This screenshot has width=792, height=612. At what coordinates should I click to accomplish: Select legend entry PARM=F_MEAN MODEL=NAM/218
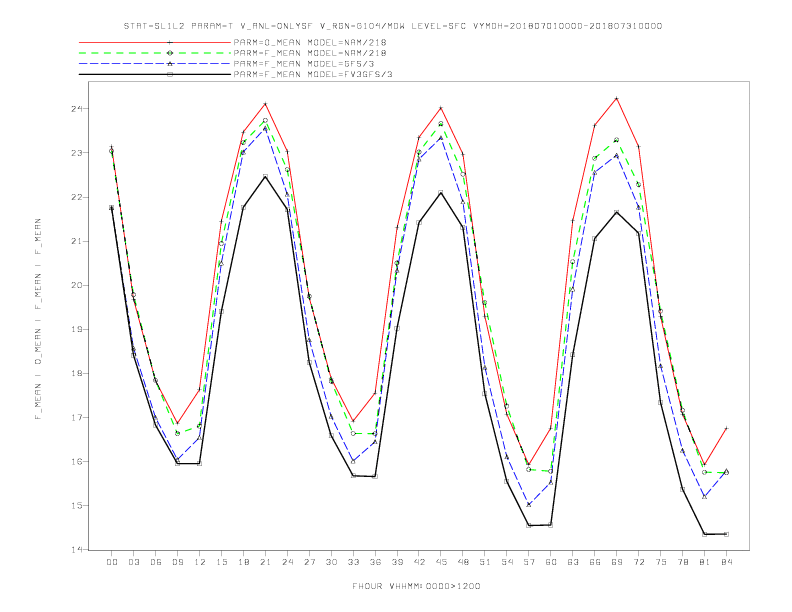[310, 53]
